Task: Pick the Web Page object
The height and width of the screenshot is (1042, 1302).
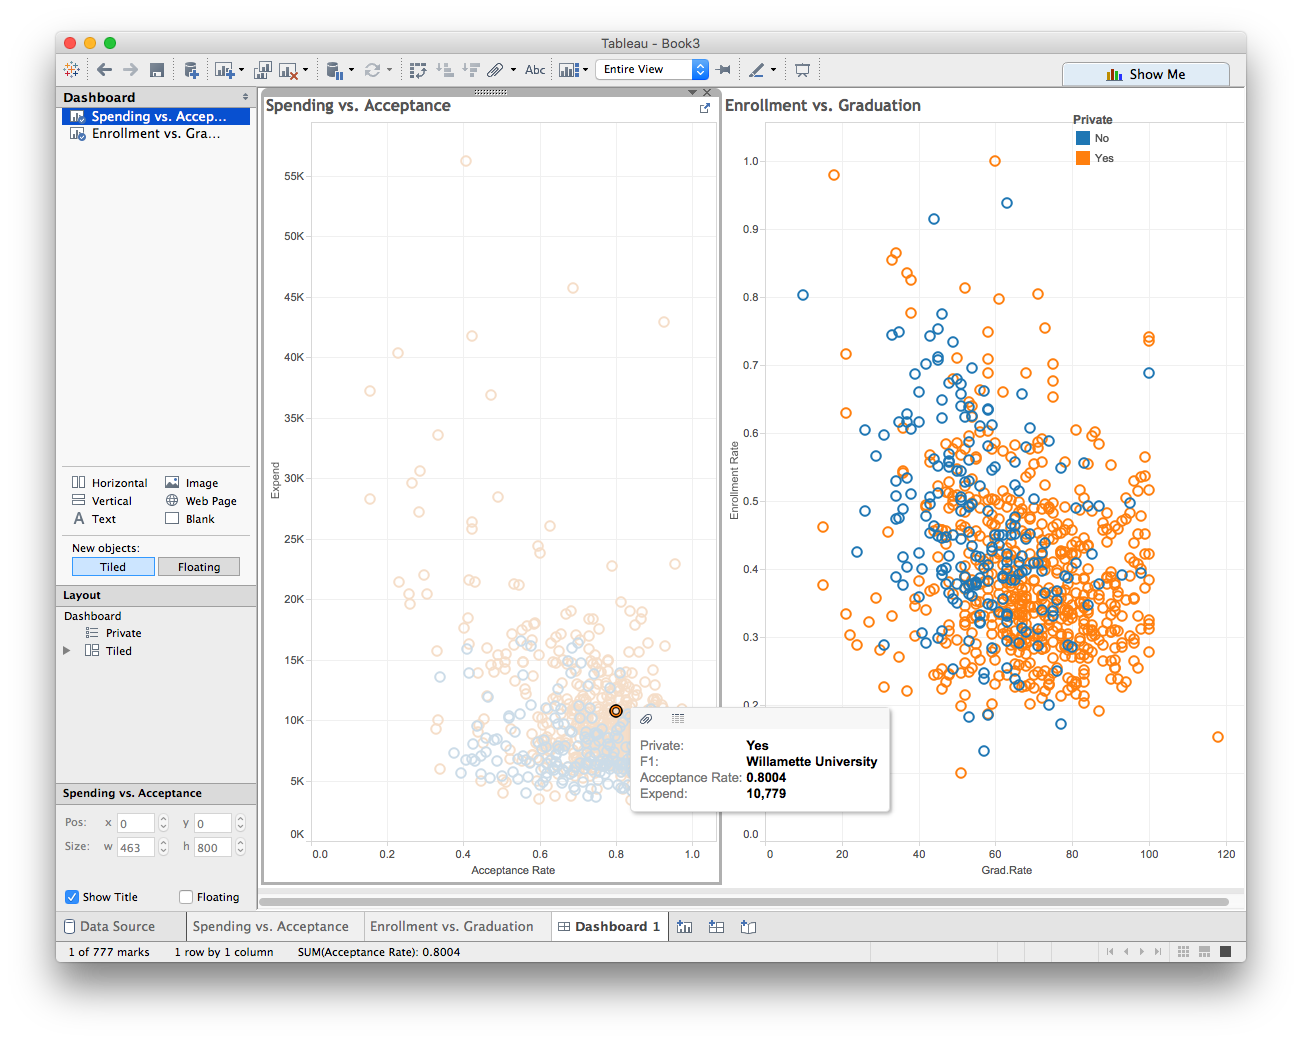Action: [x=201, y=501]
